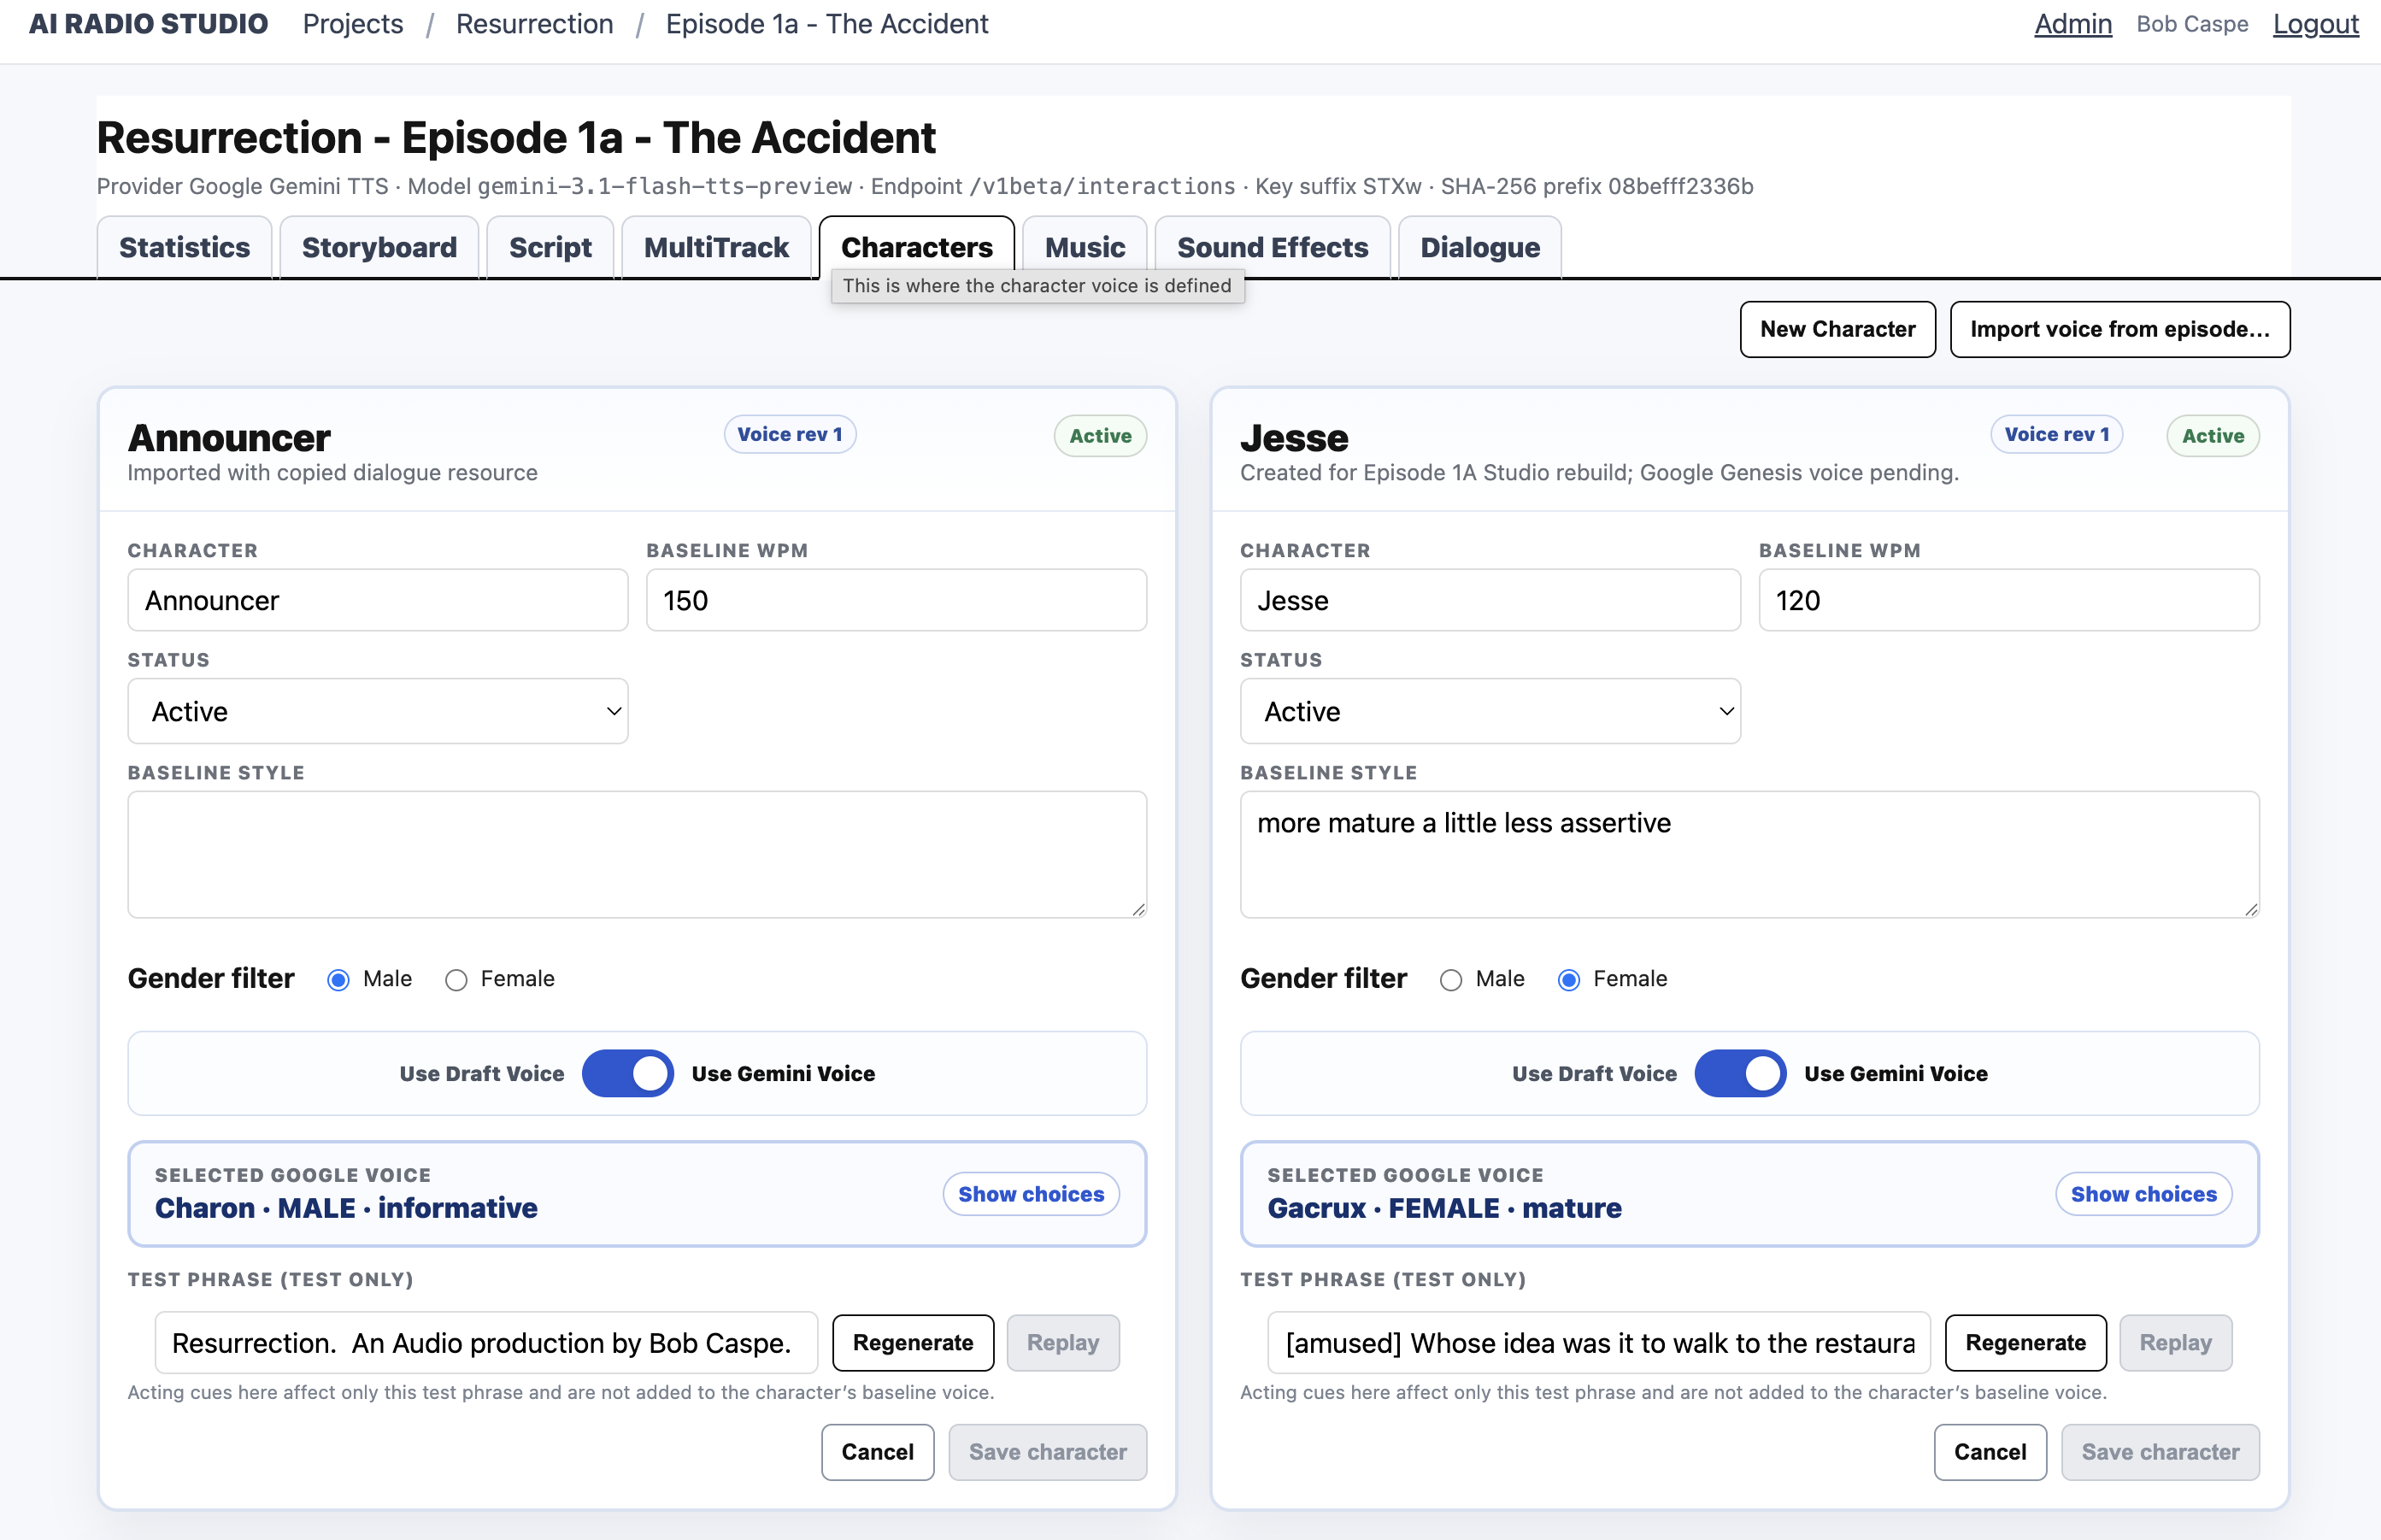Select the Characters tab

917,247
